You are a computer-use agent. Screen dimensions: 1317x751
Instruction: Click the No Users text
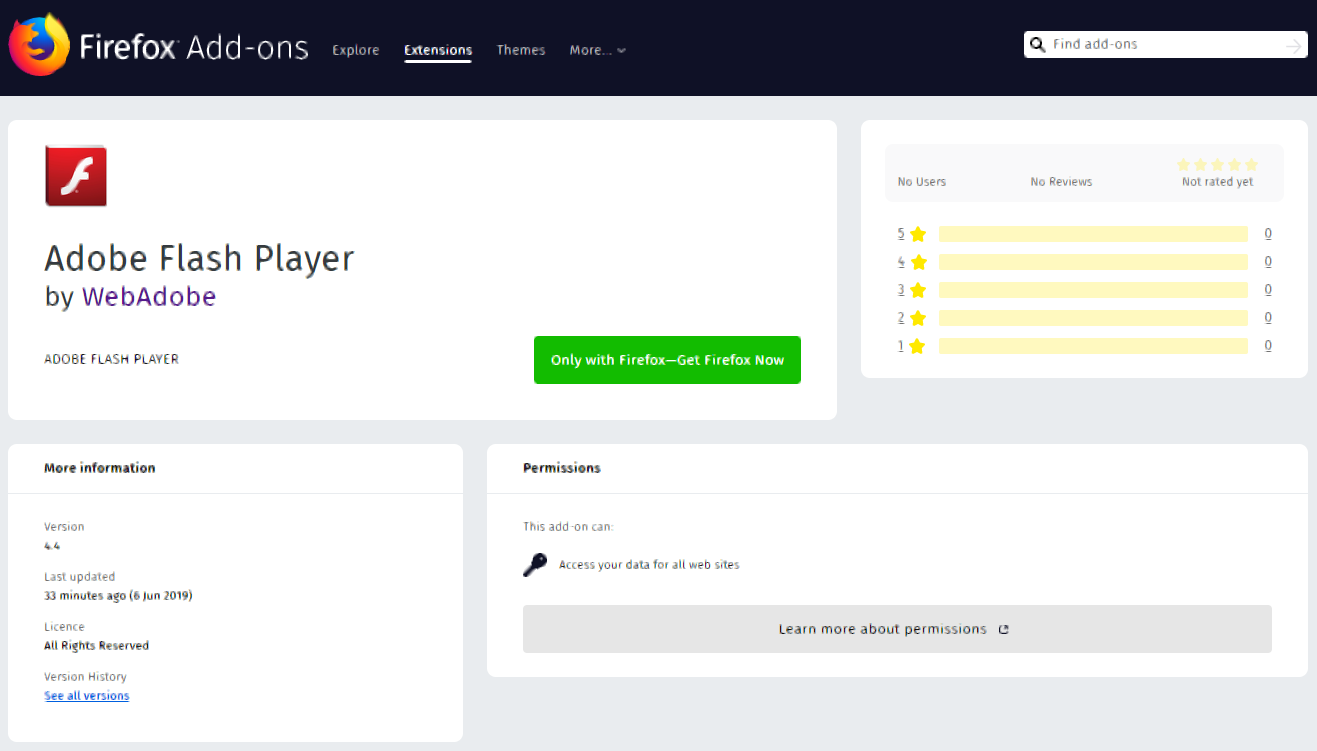(922, 182)
